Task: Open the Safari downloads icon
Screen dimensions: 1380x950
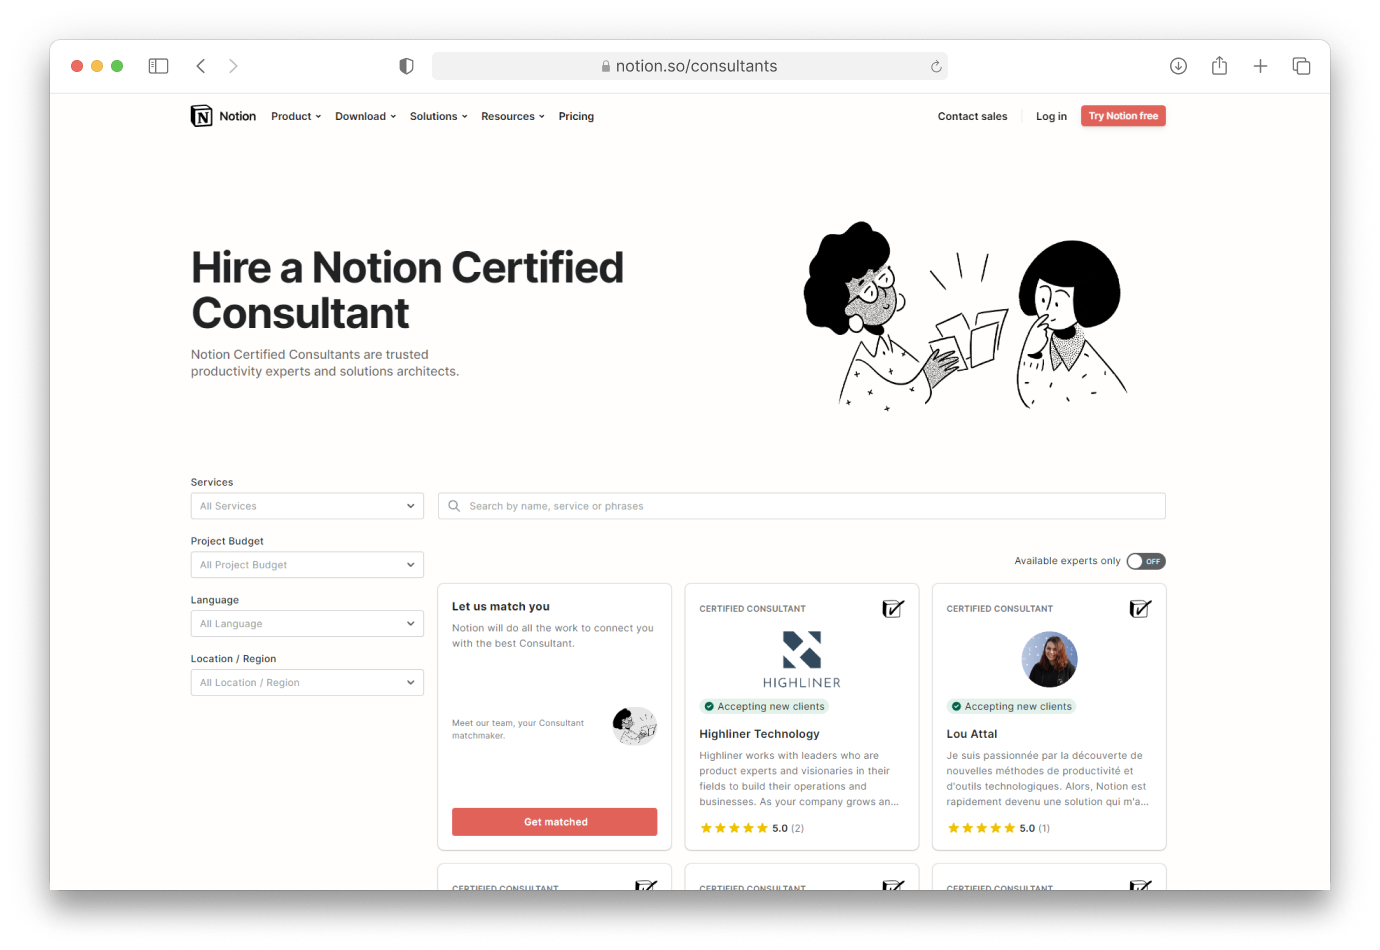Action: 1178,65
